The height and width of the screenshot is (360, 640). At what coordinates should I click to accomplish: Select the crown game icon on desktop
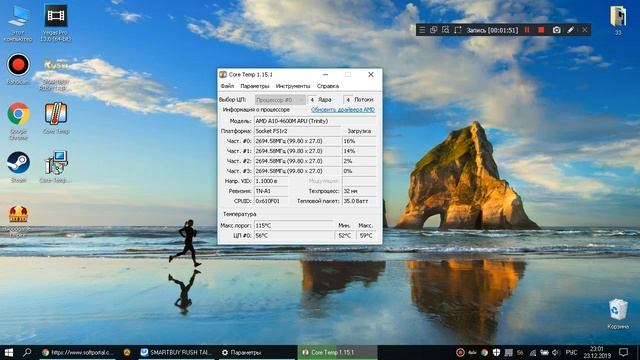[x=18, y=220]
